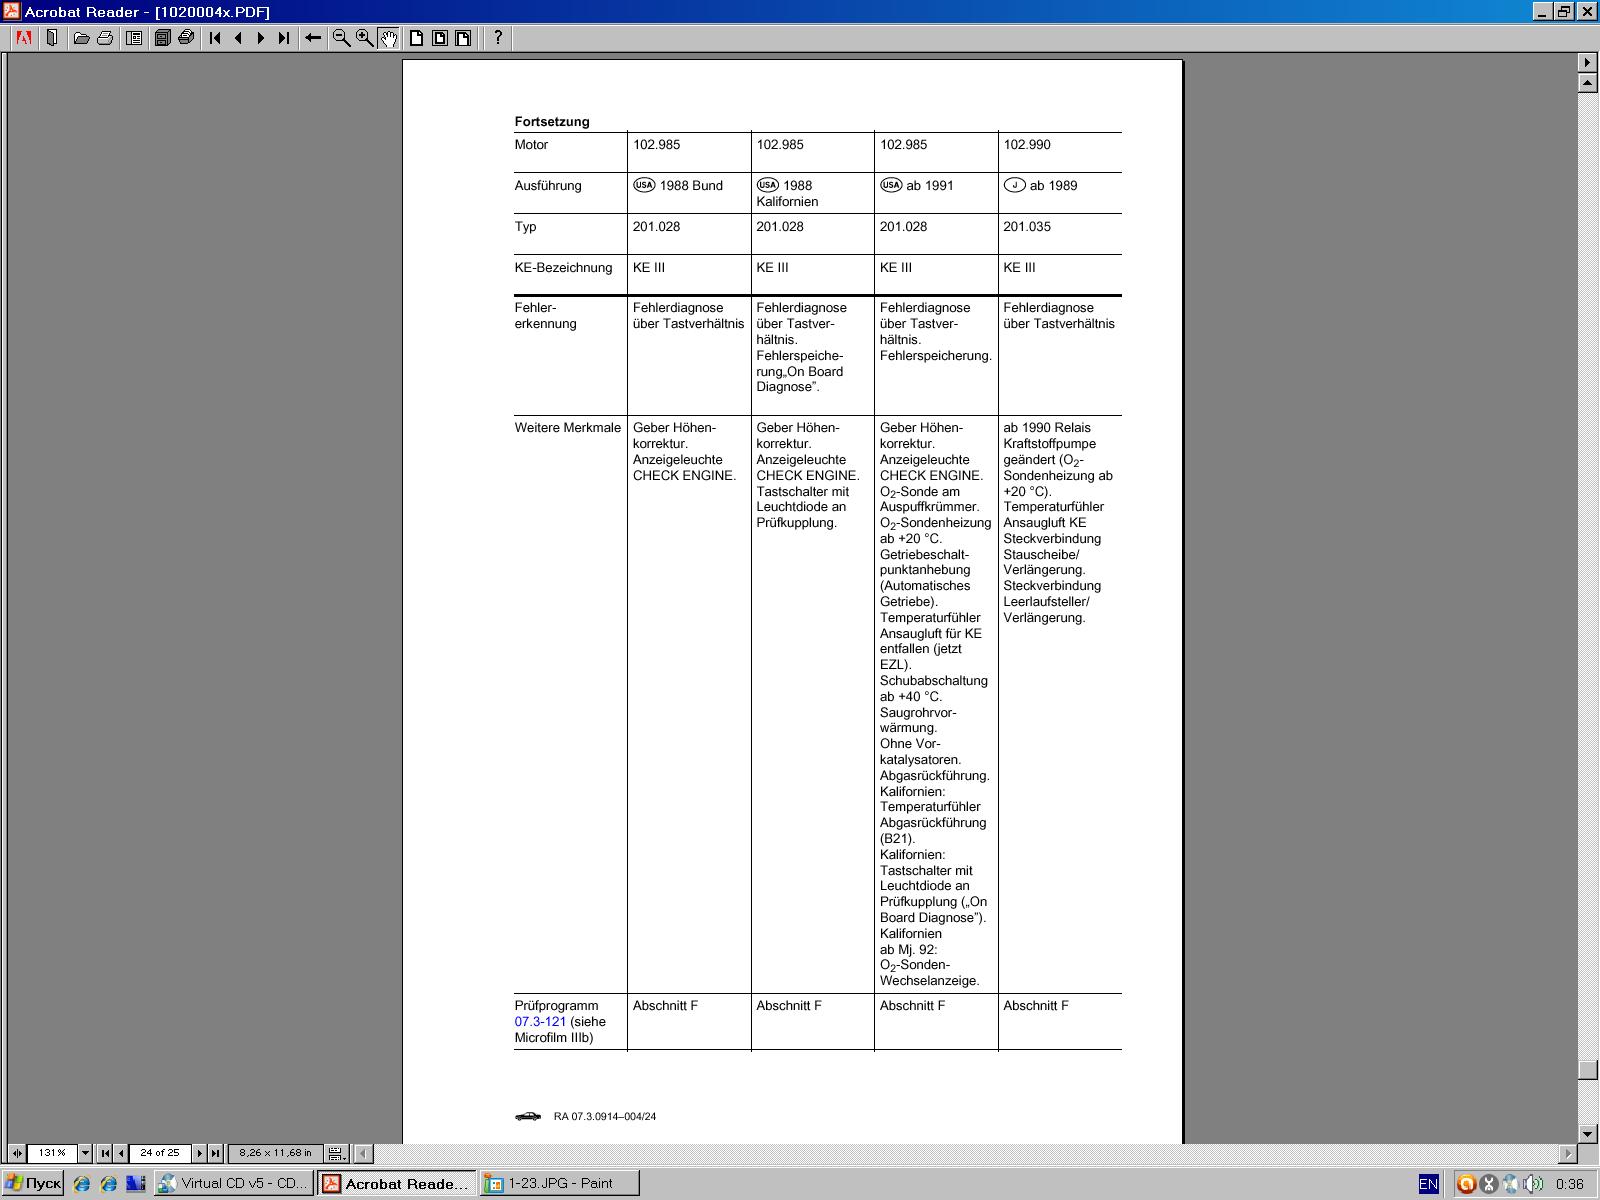
Task: Click the 131% zoom field
Action: [52, 1153]
